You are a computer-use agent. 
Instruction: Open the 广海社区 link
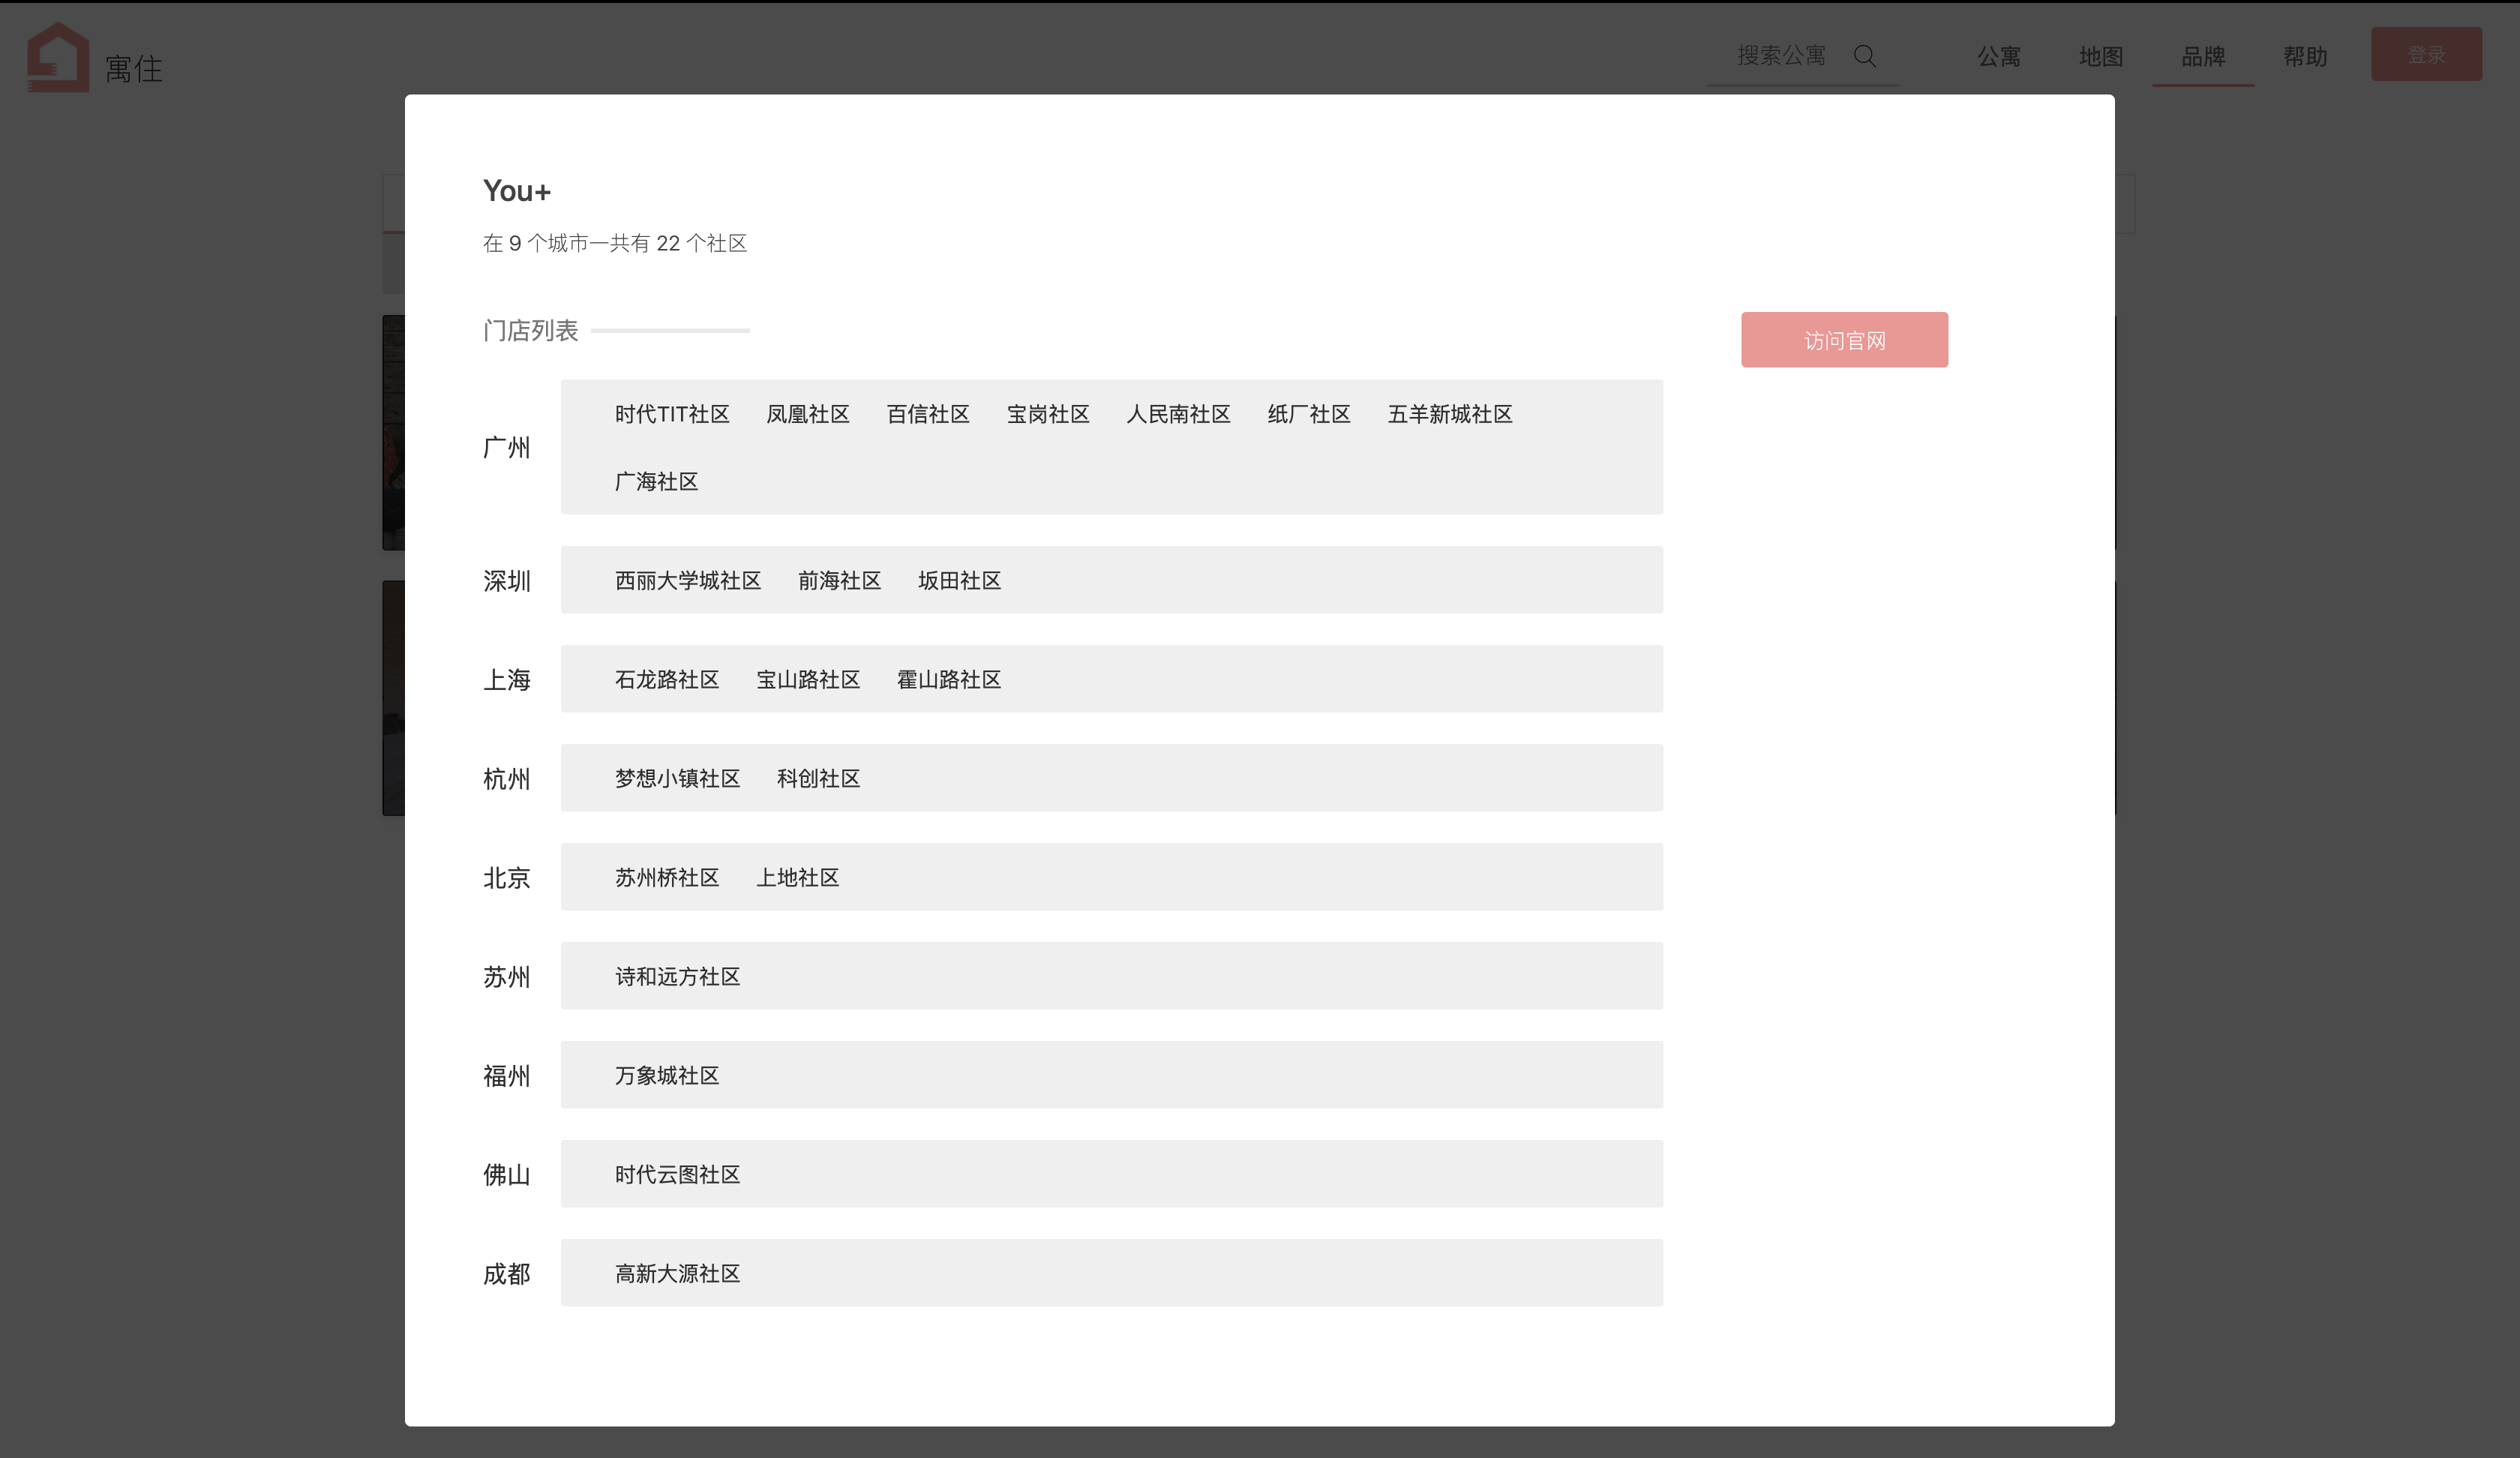pos(656,482)
